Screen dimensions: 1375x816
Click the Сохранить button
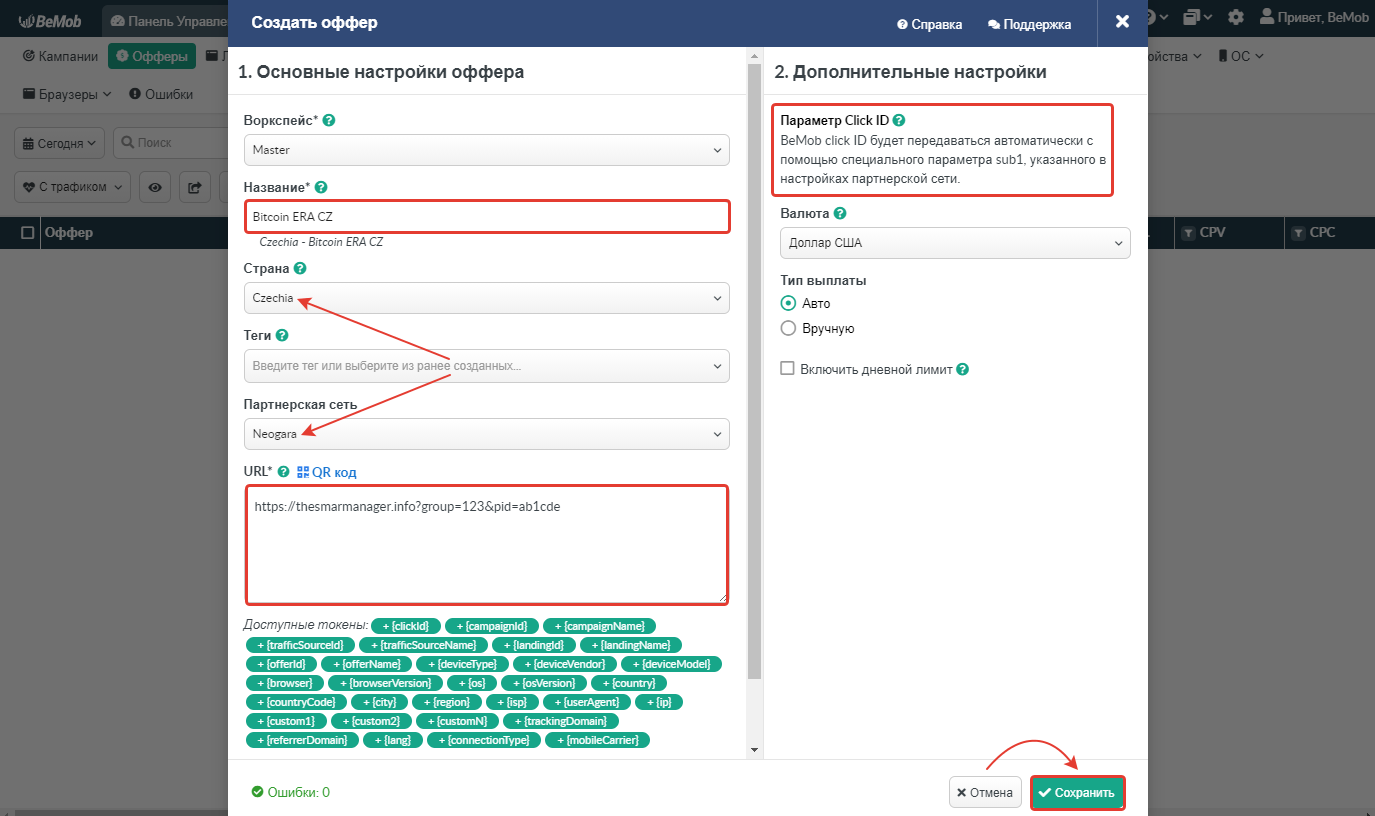pyautogui.click(x=1078, y=793)
